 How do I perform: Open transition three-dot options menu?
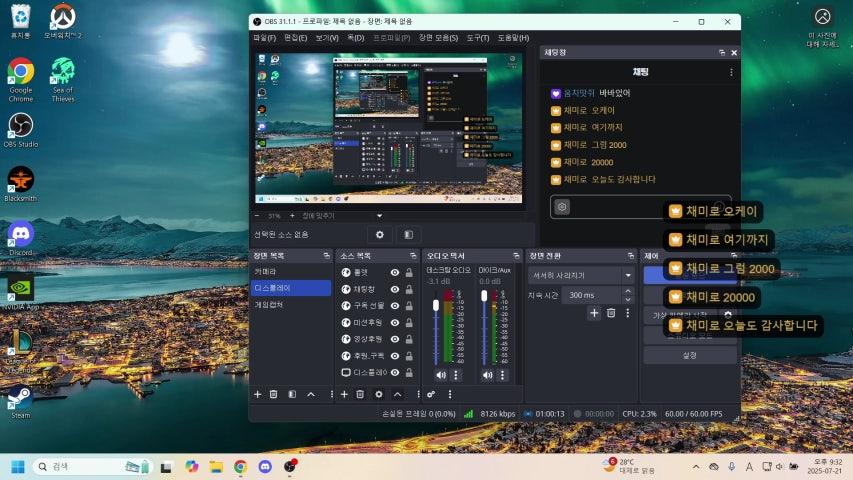pyautogui.click(x=628, y=312)
